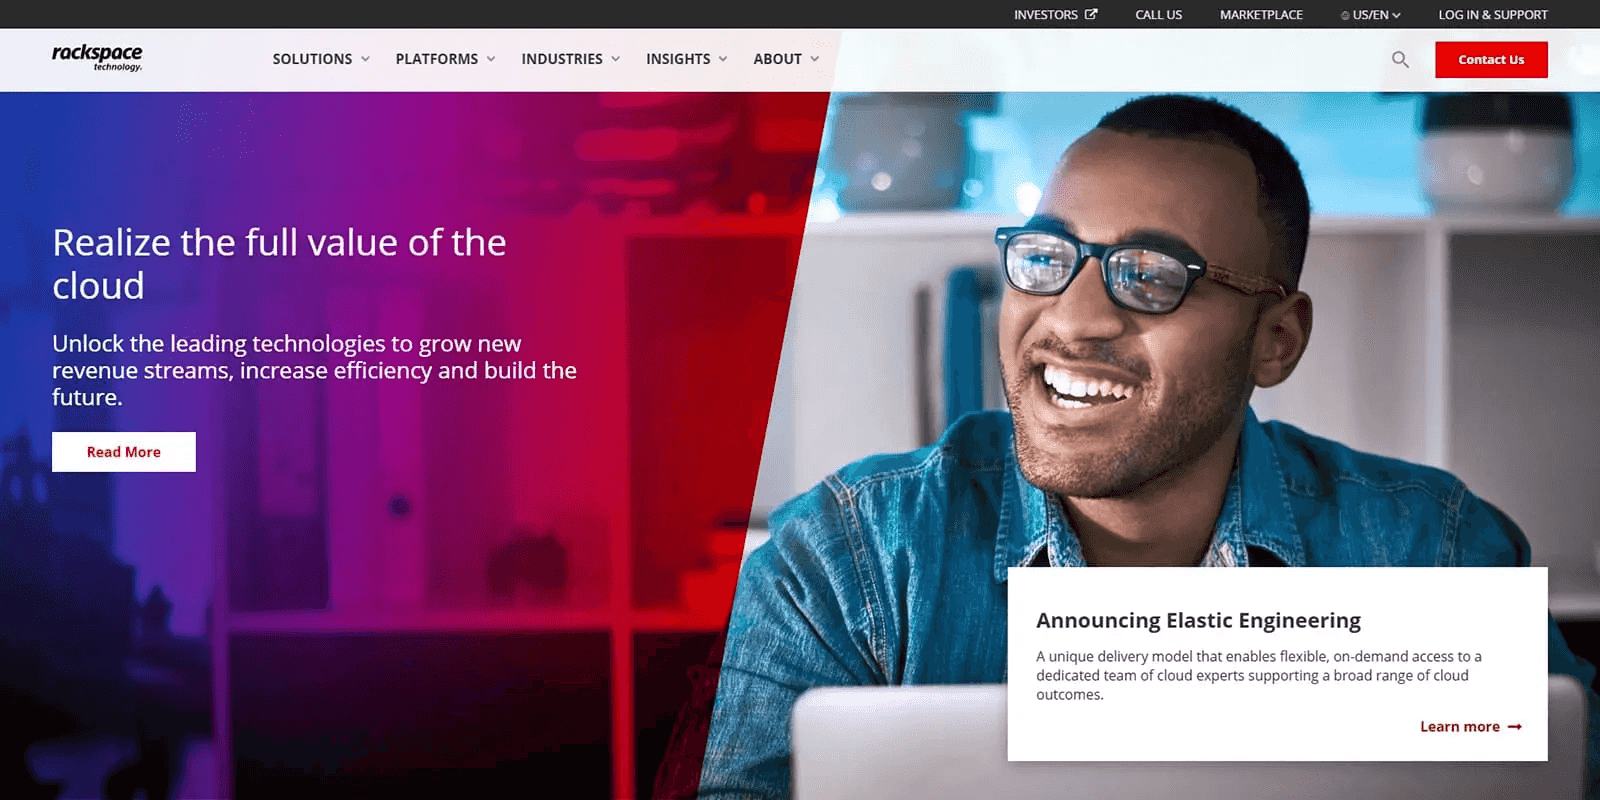Click the Announcing Elastic Engineering heading
The image size is (1600, 800).
(x=1198, y=620)
